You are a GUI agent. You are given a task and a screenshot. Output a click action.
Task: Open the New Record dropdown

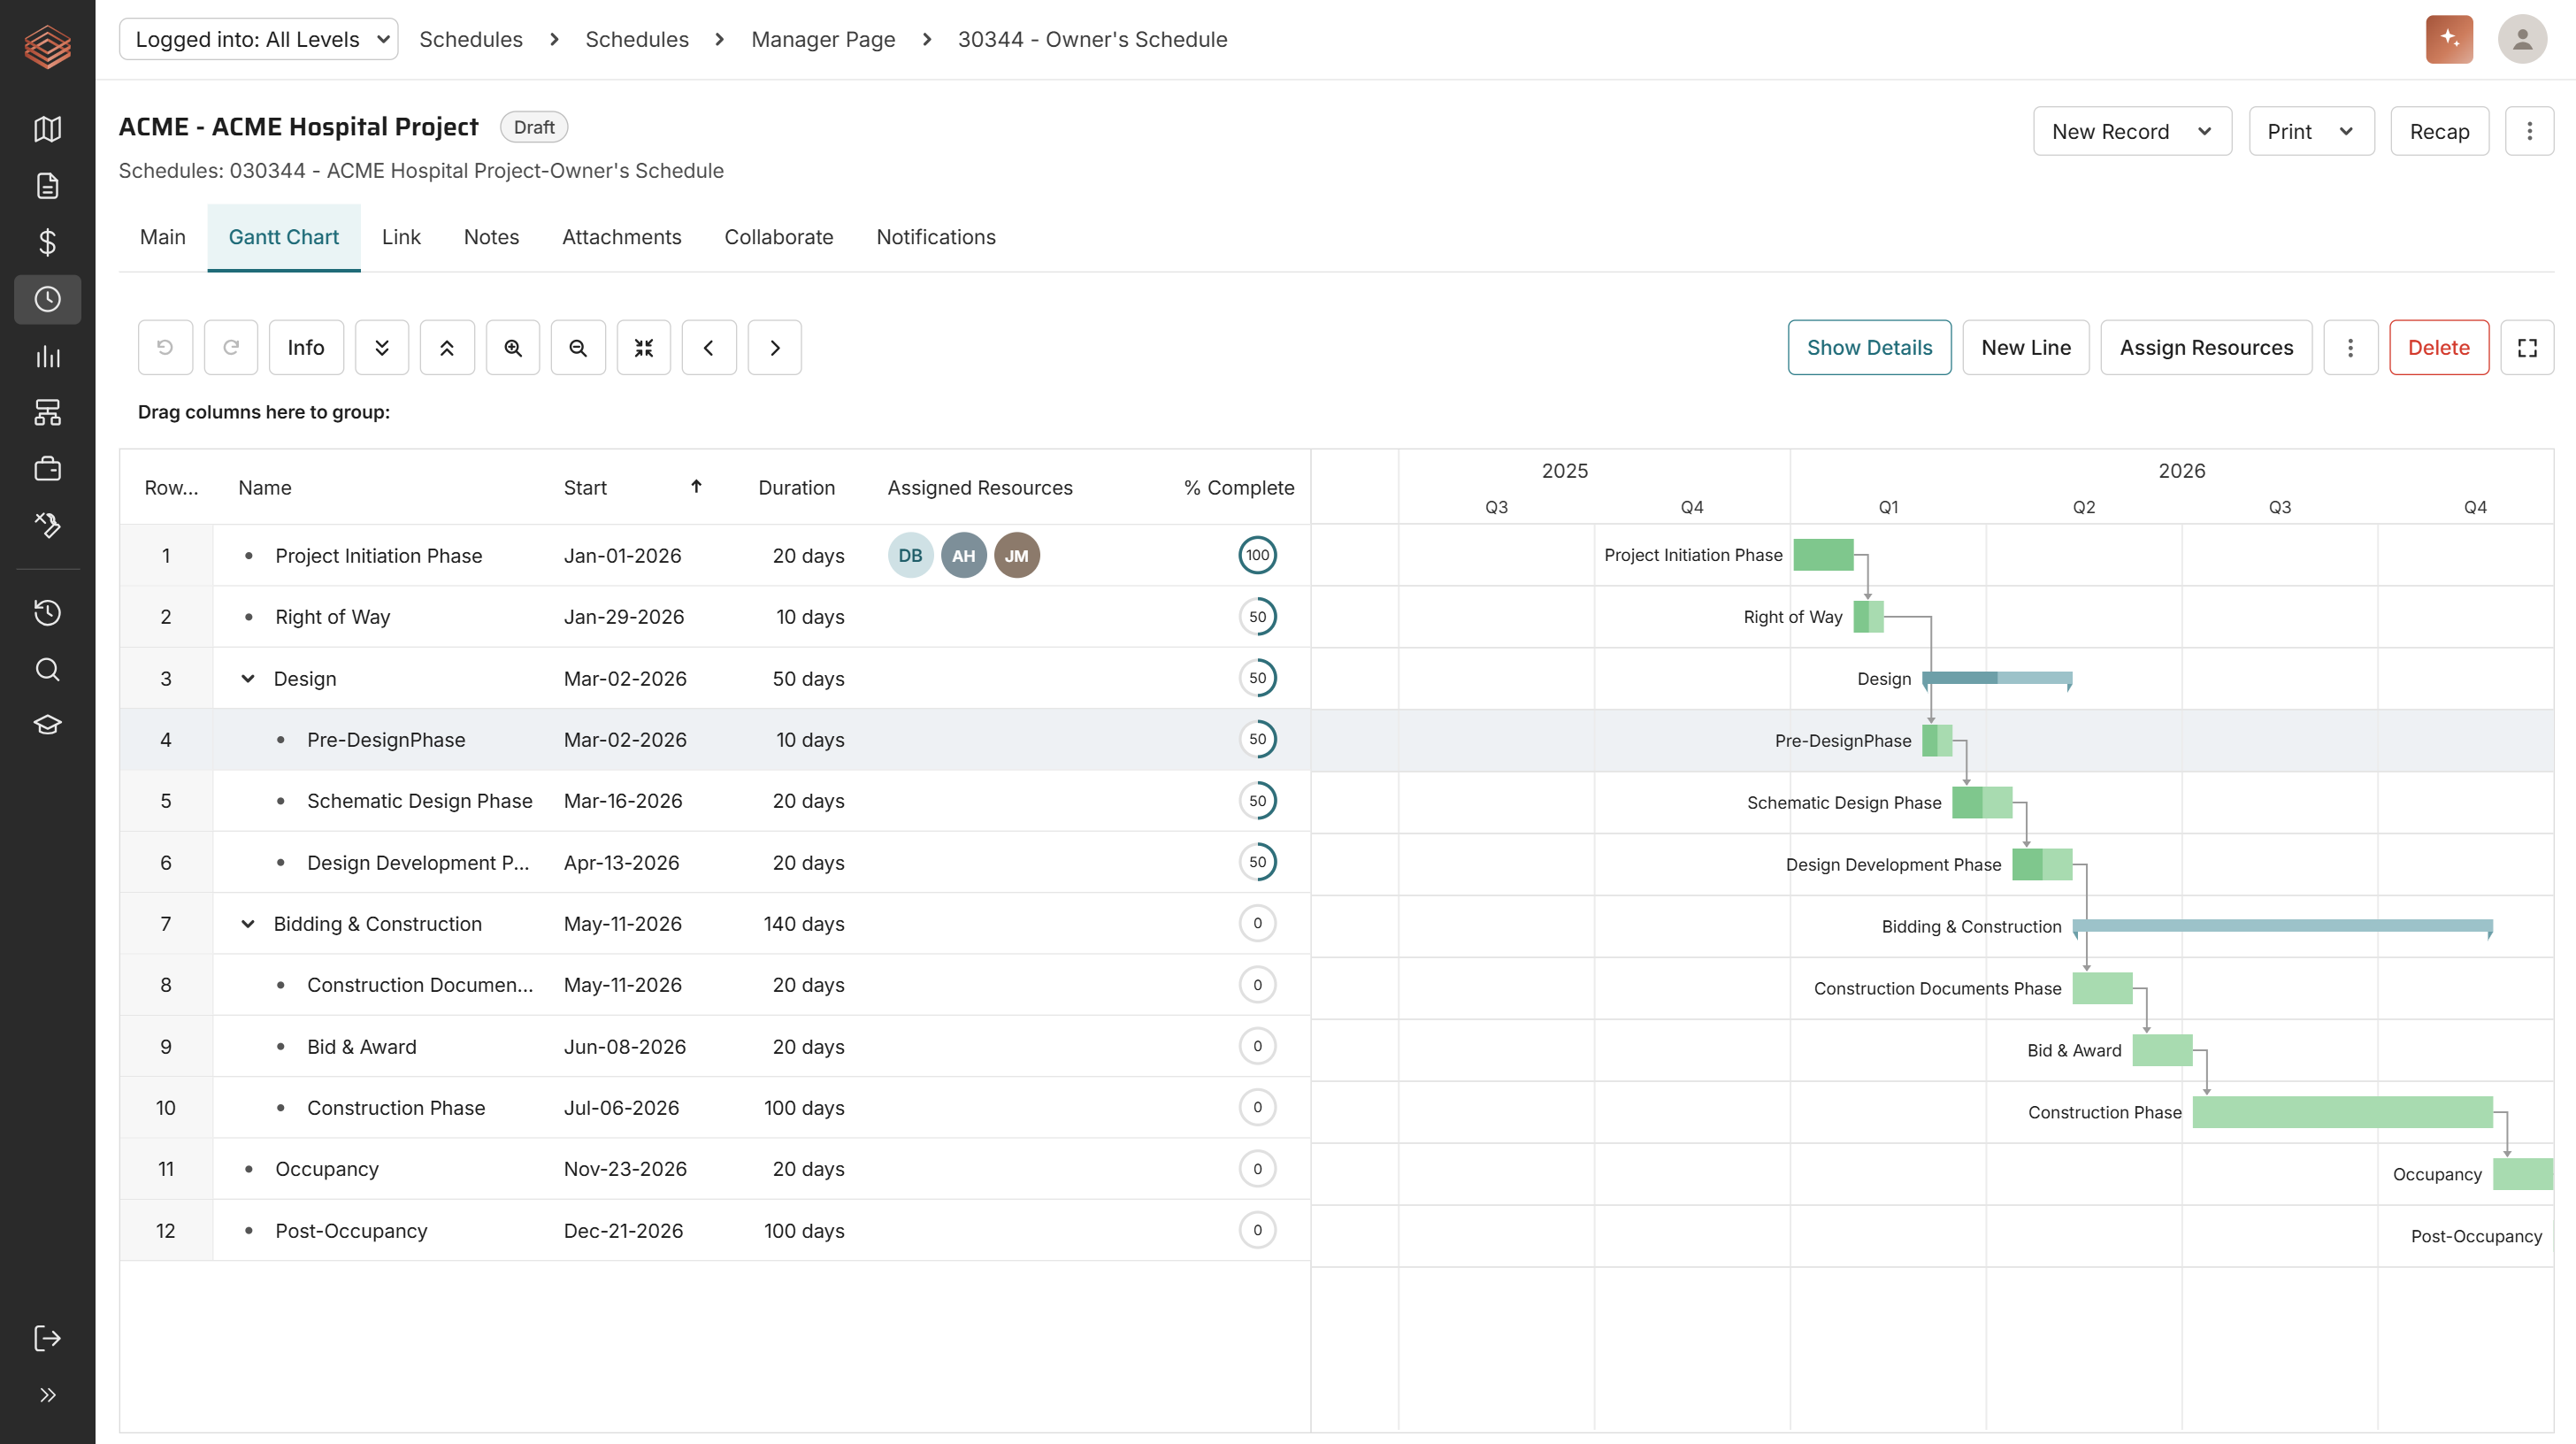click(2132, 131)
